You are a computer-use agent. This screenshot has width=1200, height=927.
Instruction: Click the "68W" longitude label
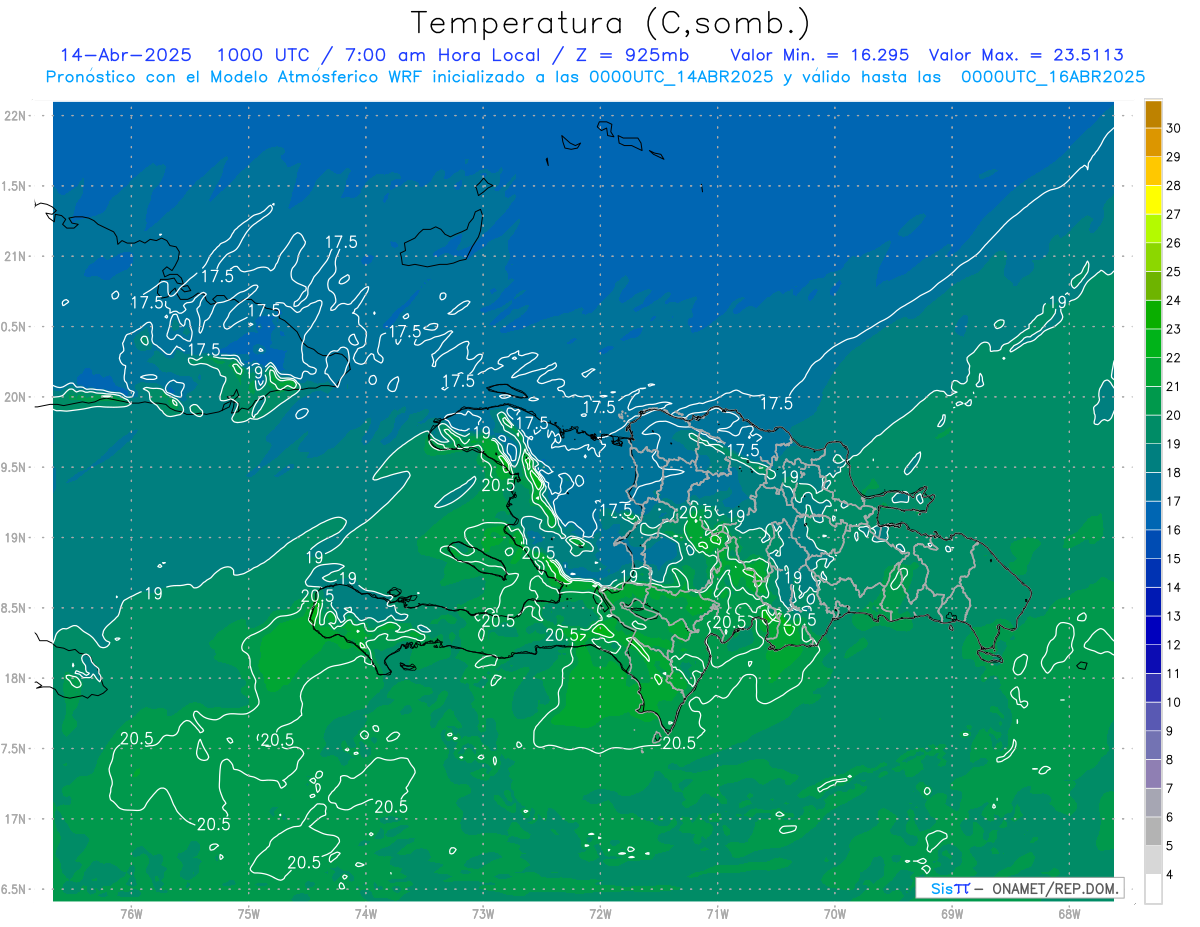tap(1068, 914)
